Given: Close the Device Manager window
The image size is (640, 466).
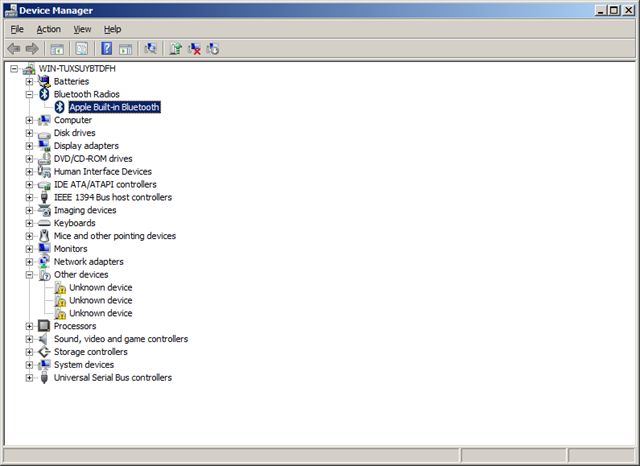Looking at the screenshot, I should (629, 10).
